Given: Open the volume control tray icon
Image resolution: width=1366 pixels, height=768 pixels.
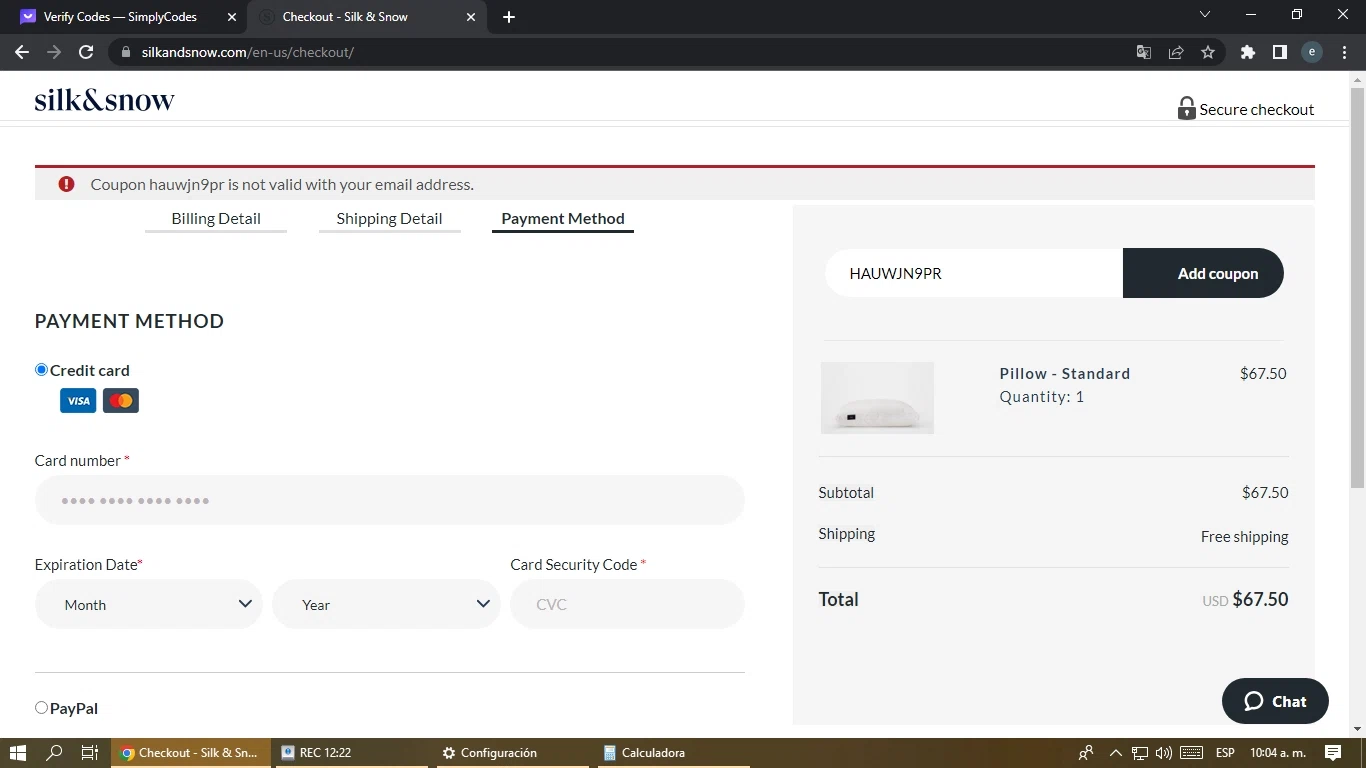Looking at the screenshot, I should click(1163, 753).
